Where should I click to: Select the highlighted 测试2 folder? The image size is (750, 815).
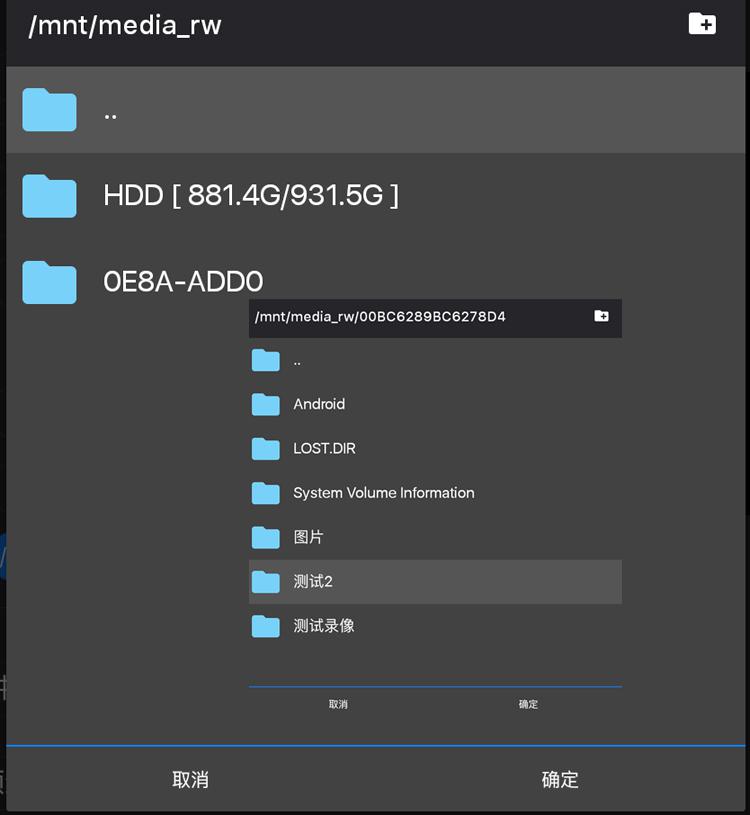coord(435,582)
